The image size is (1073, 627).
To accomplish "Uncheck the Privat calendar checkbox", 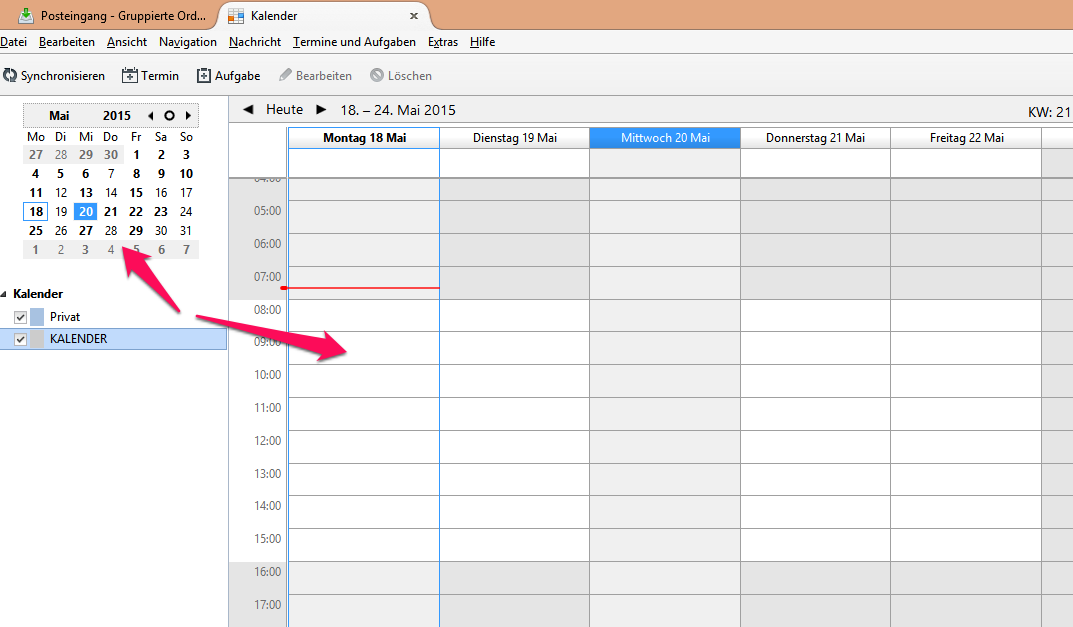I will (20, 317).
